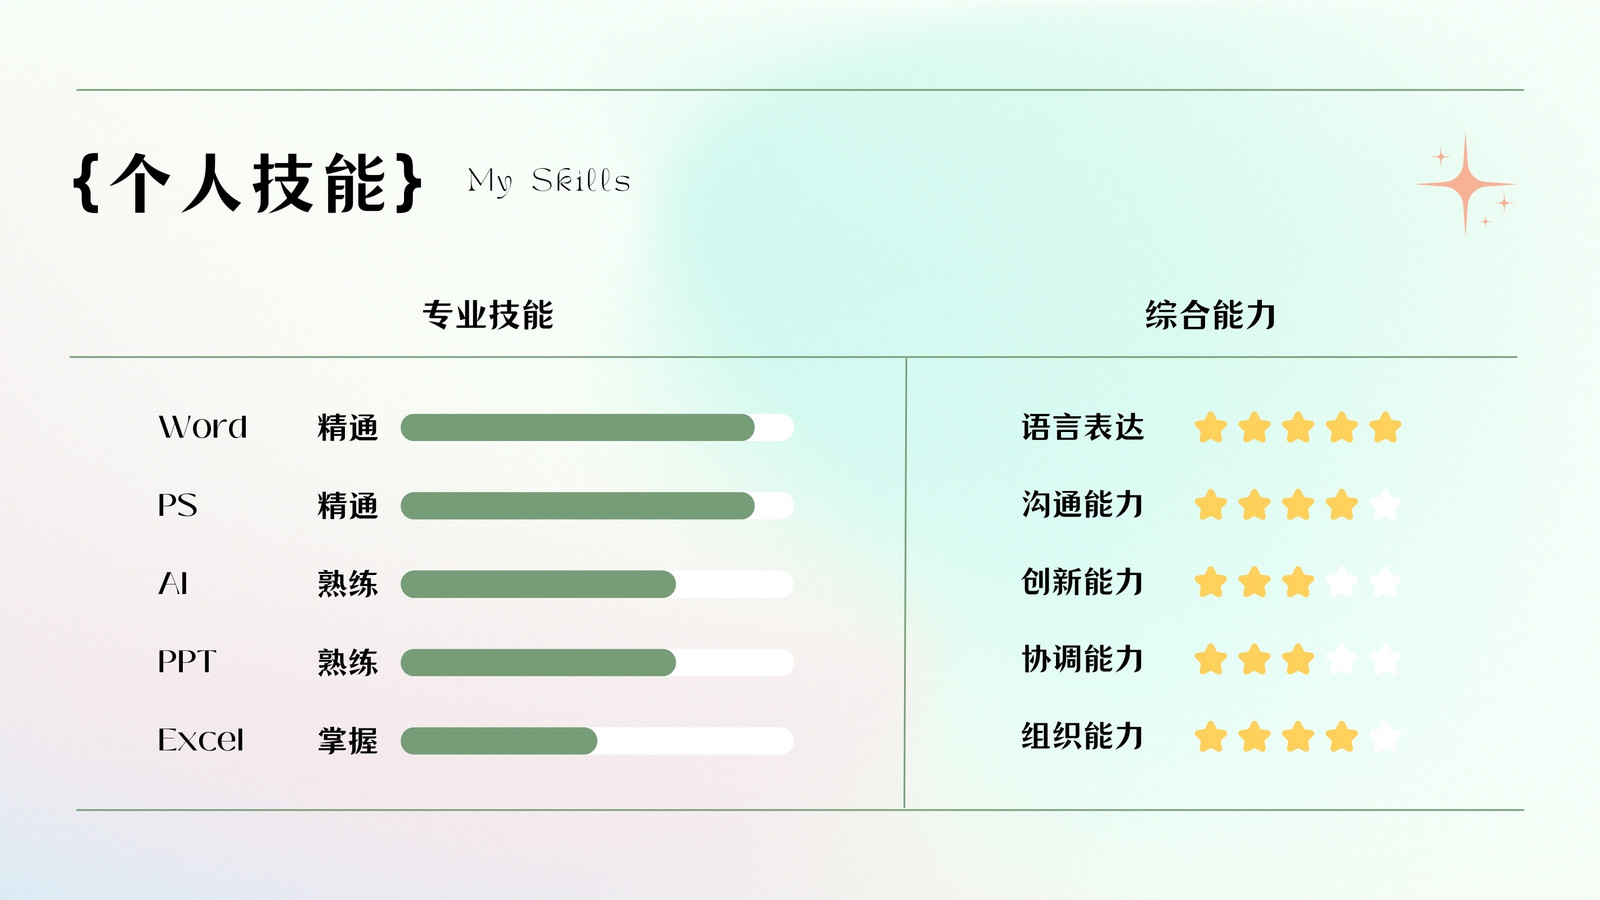Click the PS skill progress bar

click(x=597, y=506)
